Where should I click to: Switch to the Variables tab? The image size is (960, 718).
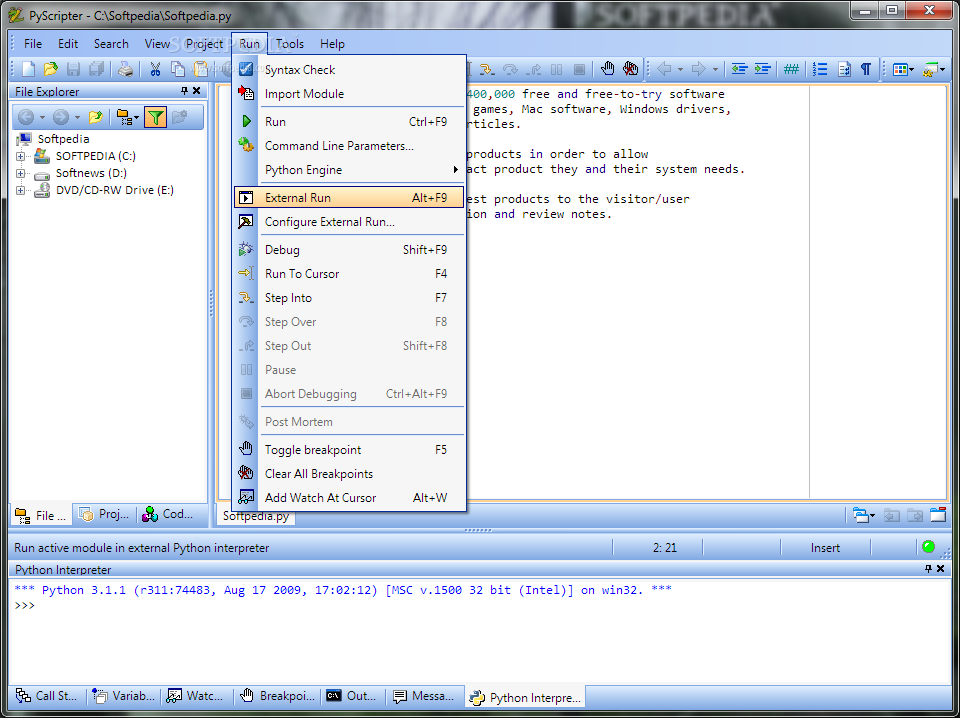coord(123,696)
